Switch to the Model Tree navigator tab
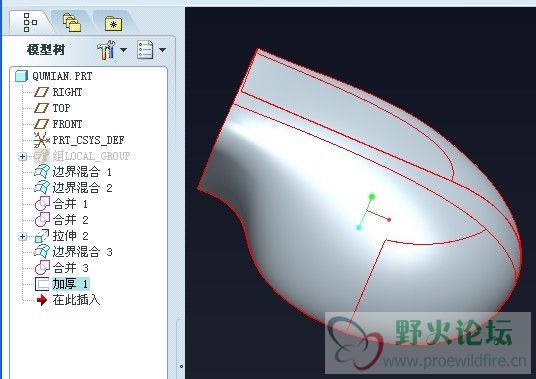The image size is (536, 379). [x=30, y=23]
